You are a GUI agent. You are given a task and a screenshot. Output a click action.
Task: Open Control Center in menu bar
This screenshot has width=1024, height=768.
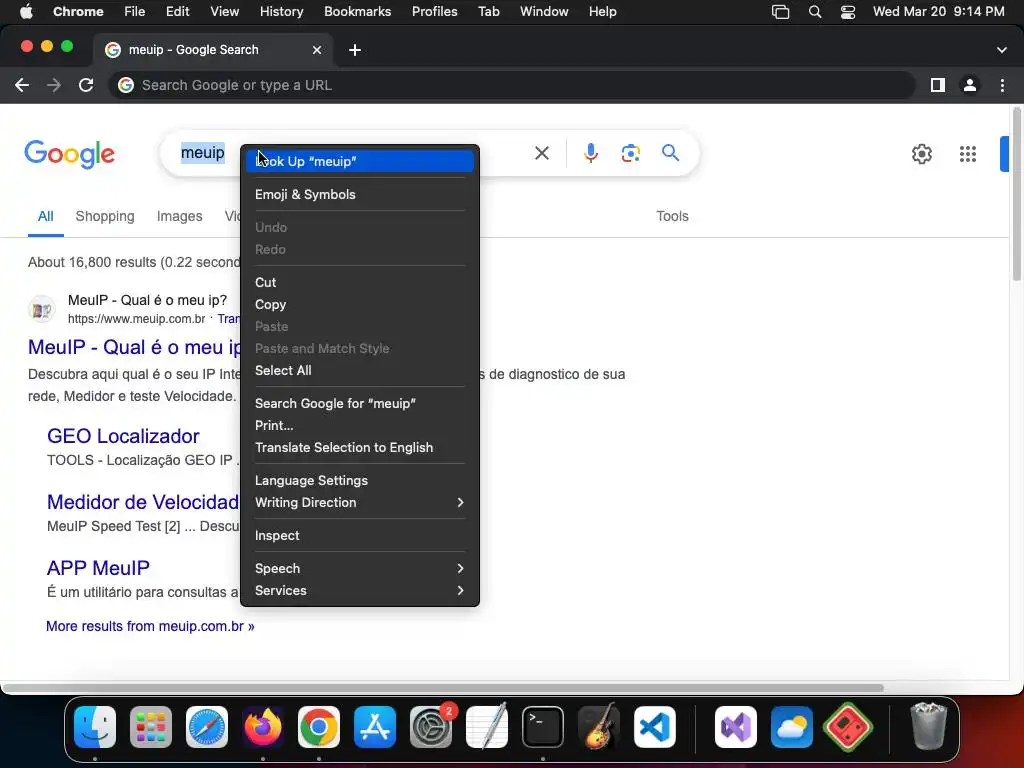coord(848,12)
